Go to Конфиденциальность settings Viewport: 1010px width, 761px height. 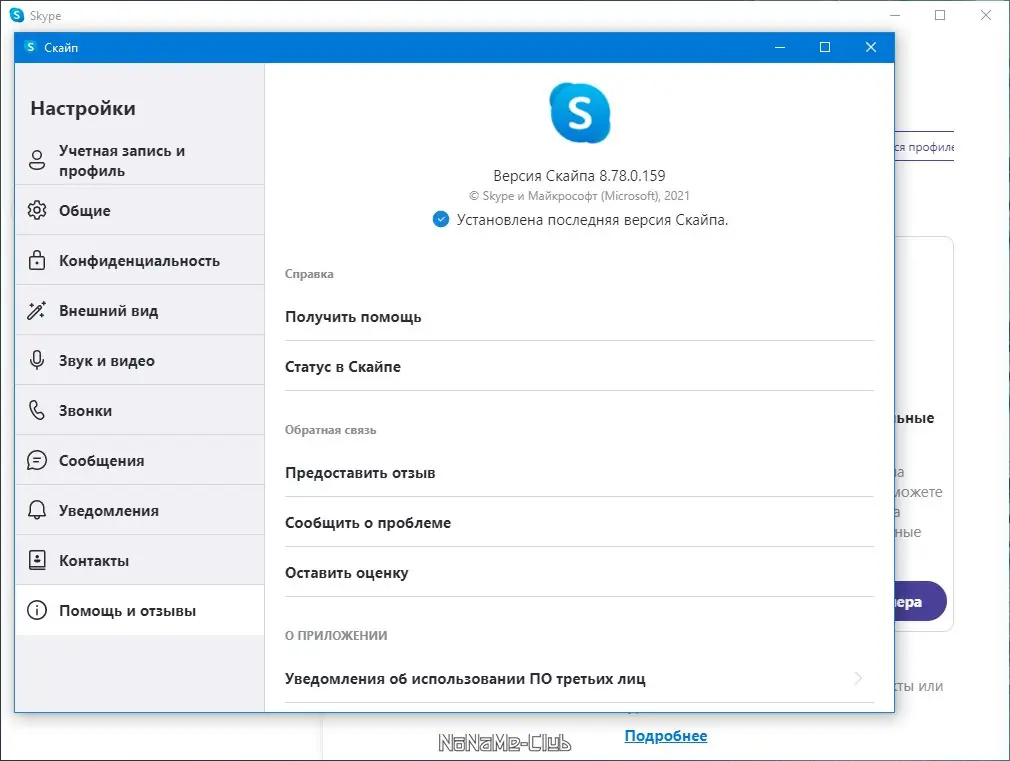click(140, 260)
